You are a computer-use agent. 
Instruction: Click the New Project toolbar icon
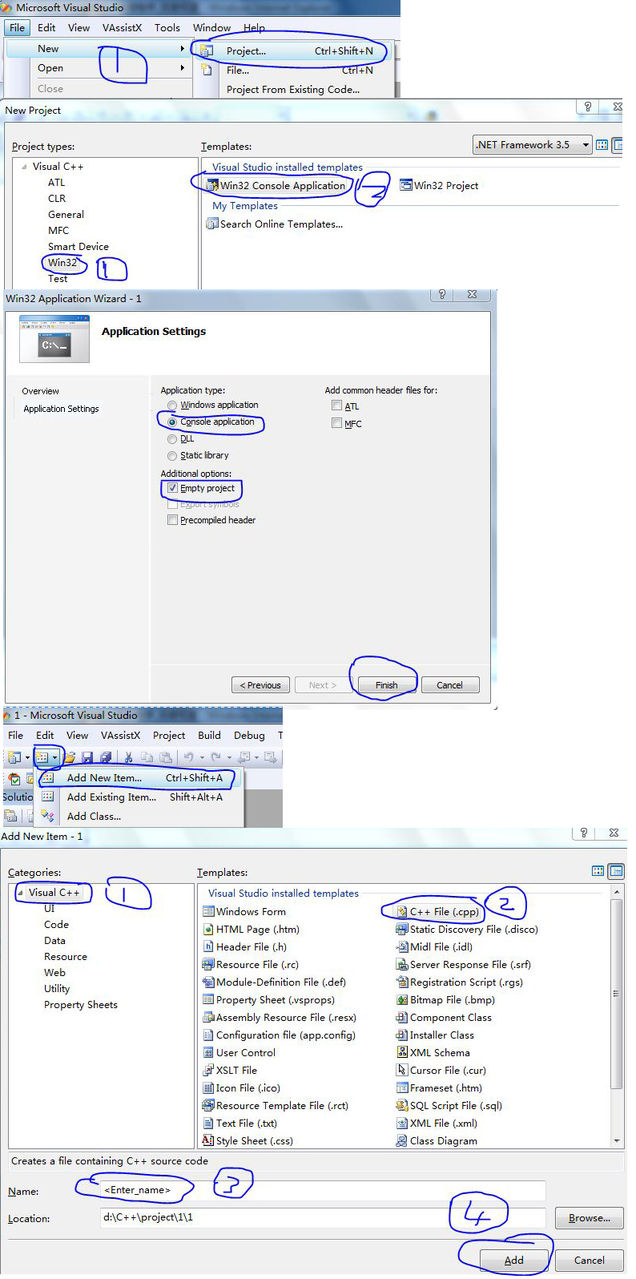(14, 759)
